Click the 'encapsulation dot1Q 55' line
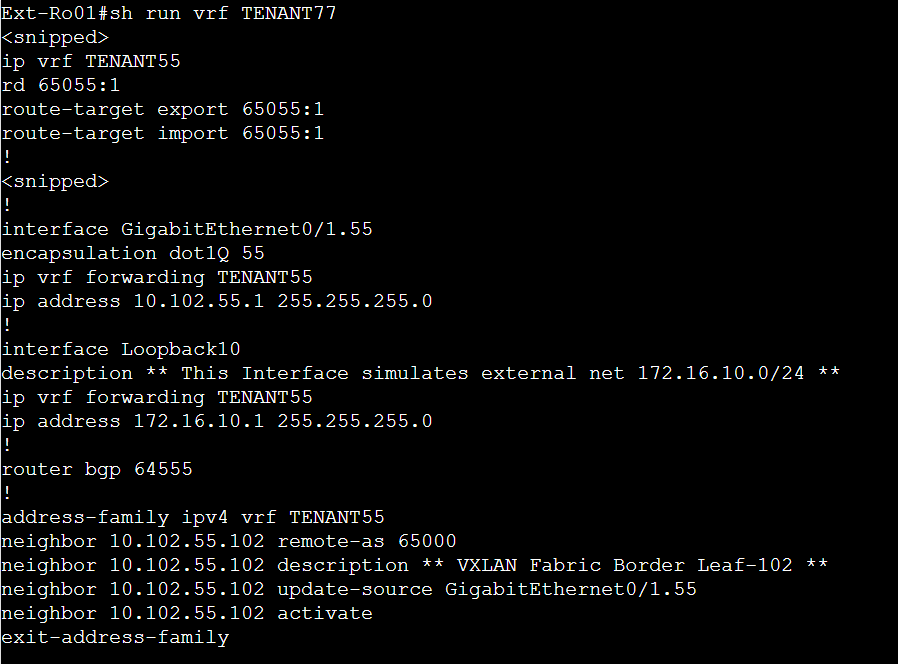 point(133,253)
